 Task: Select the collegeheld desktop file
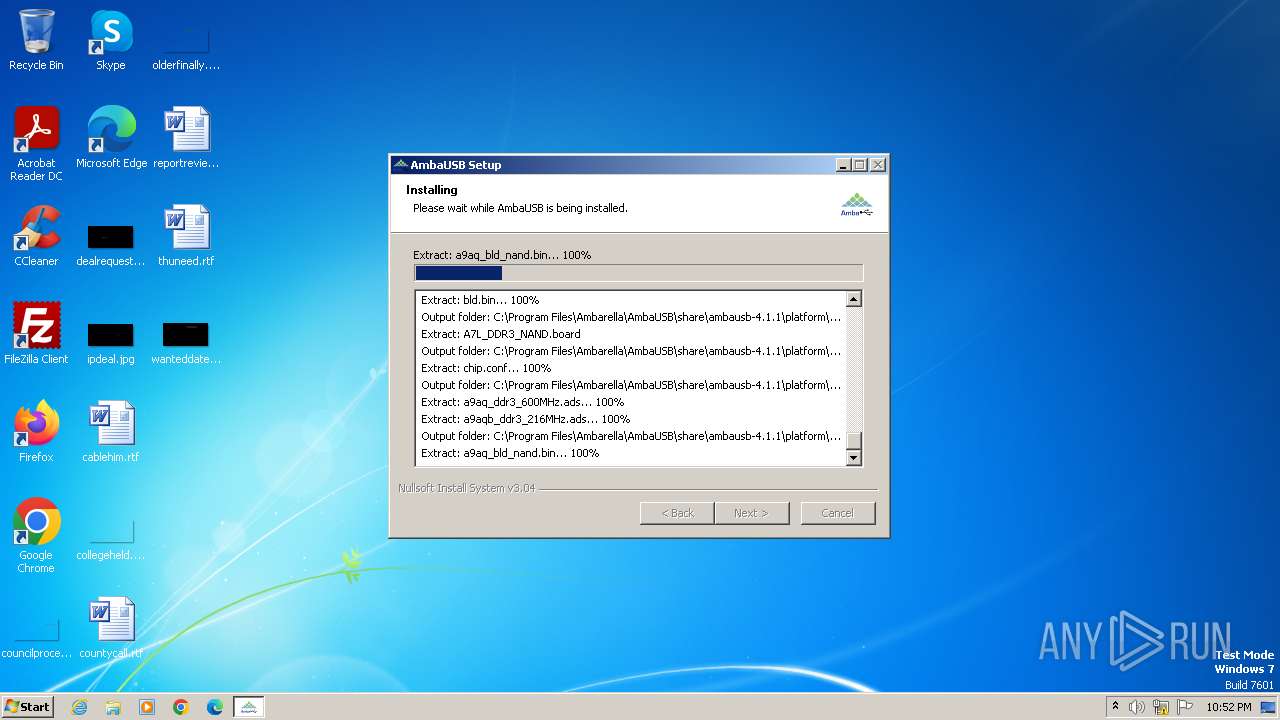pyautogui.click(x=110, y=535)
